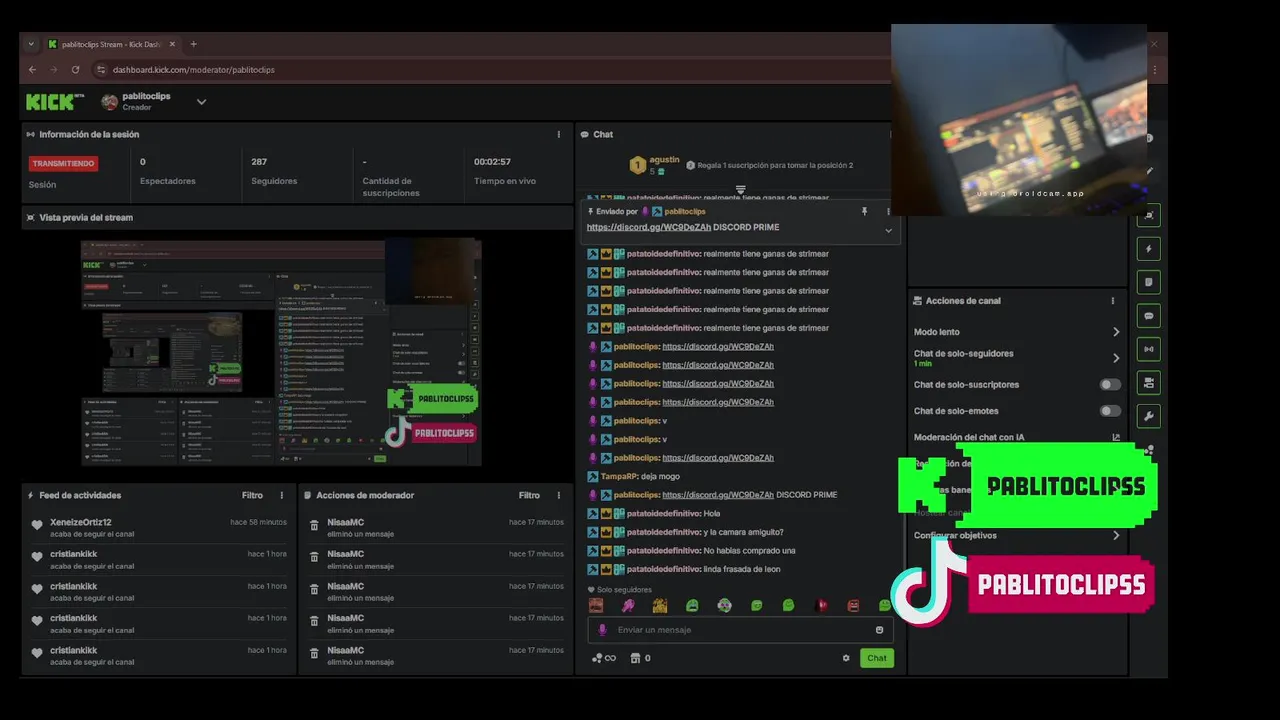Screen dimensions: 1280x720
Task: Insert the red angry face emote
Action: 853,605
